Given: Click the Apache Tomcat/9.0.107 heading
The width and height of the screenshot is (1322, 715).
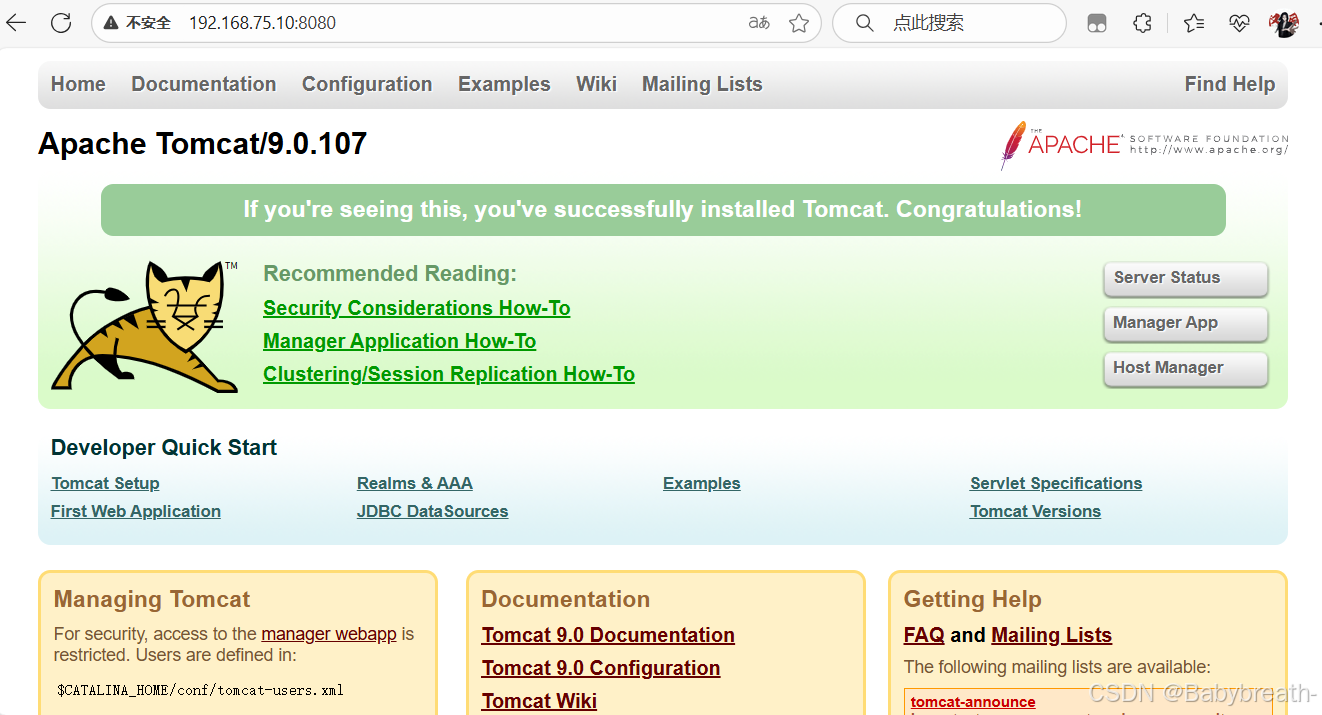Looking at the screenshot, I should tap(203, 144).
